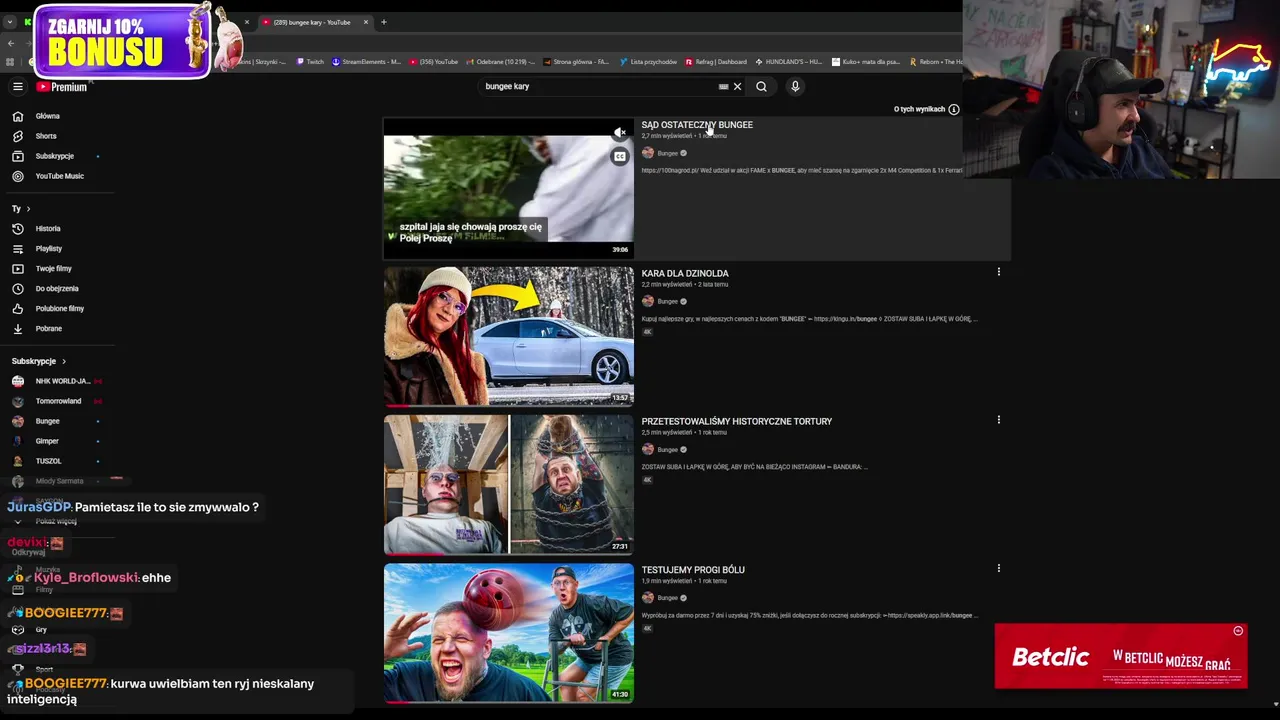Open the StreamElements bookmark
Screen dimensions: 1280x720
point(366,62)
